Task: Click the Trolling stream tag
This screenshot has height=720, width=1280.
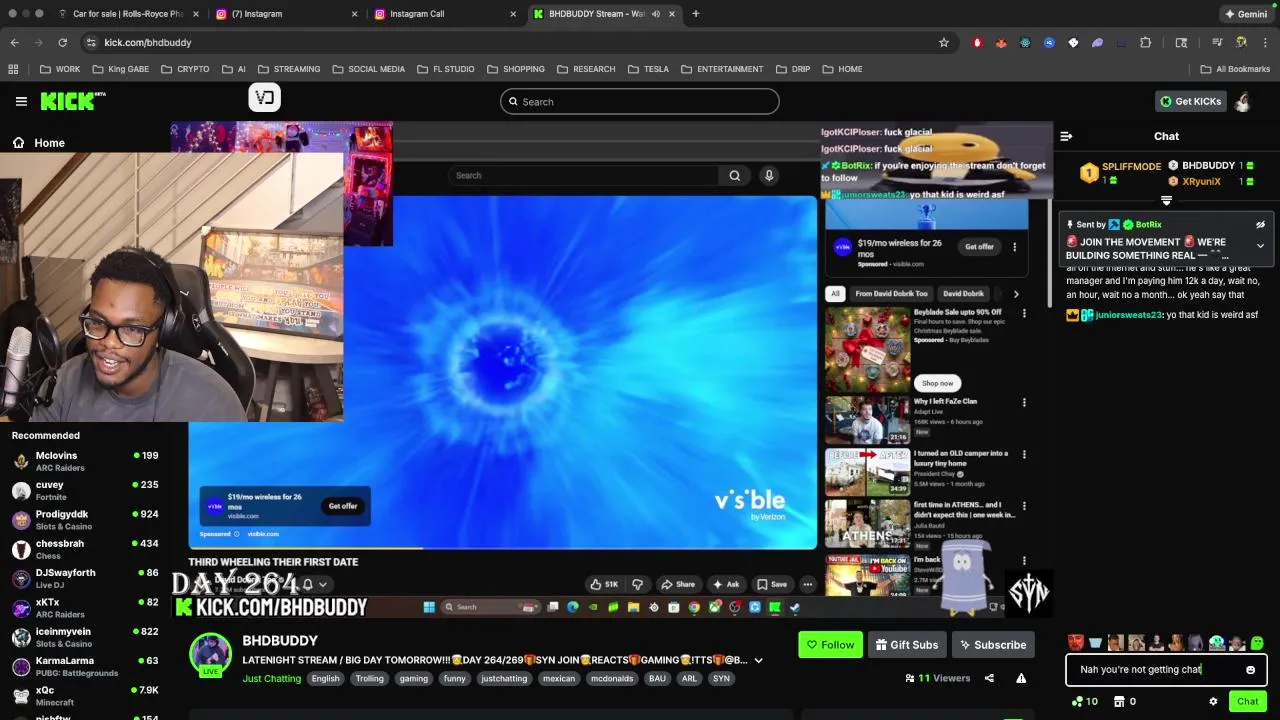Action: pos(369,678)
